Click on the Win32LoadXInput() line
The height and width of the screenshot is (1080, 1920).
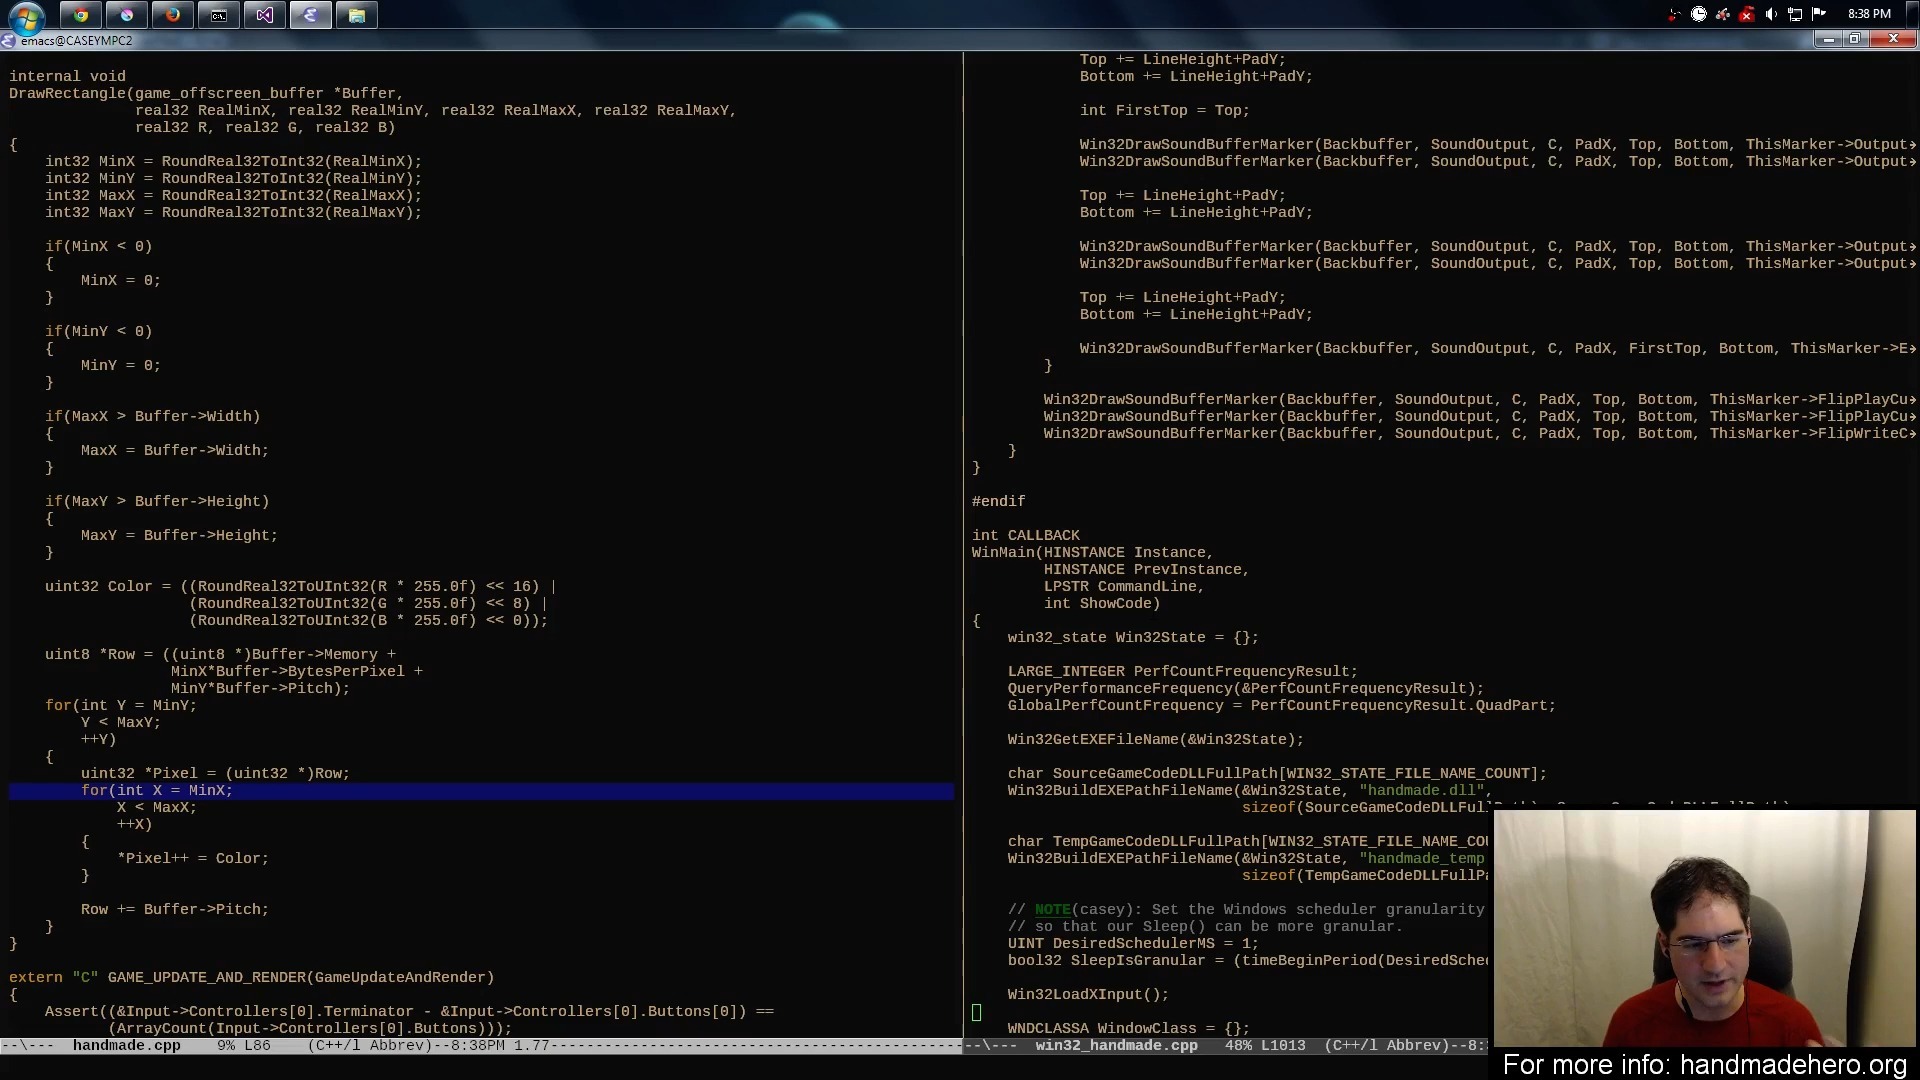pos(1088,995)
